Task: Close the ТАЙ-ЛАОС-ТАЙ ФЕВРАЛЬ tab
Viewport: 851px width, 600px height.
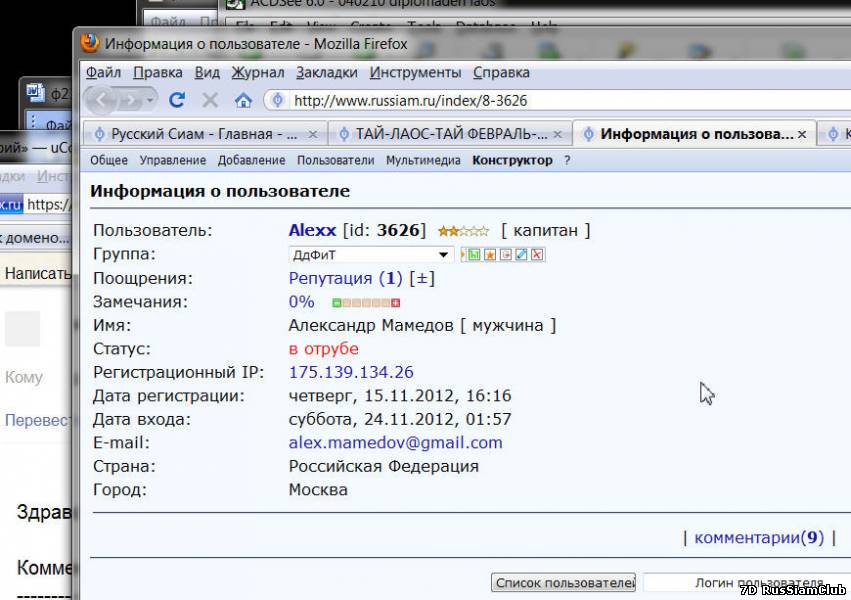Action: [557, 134]
